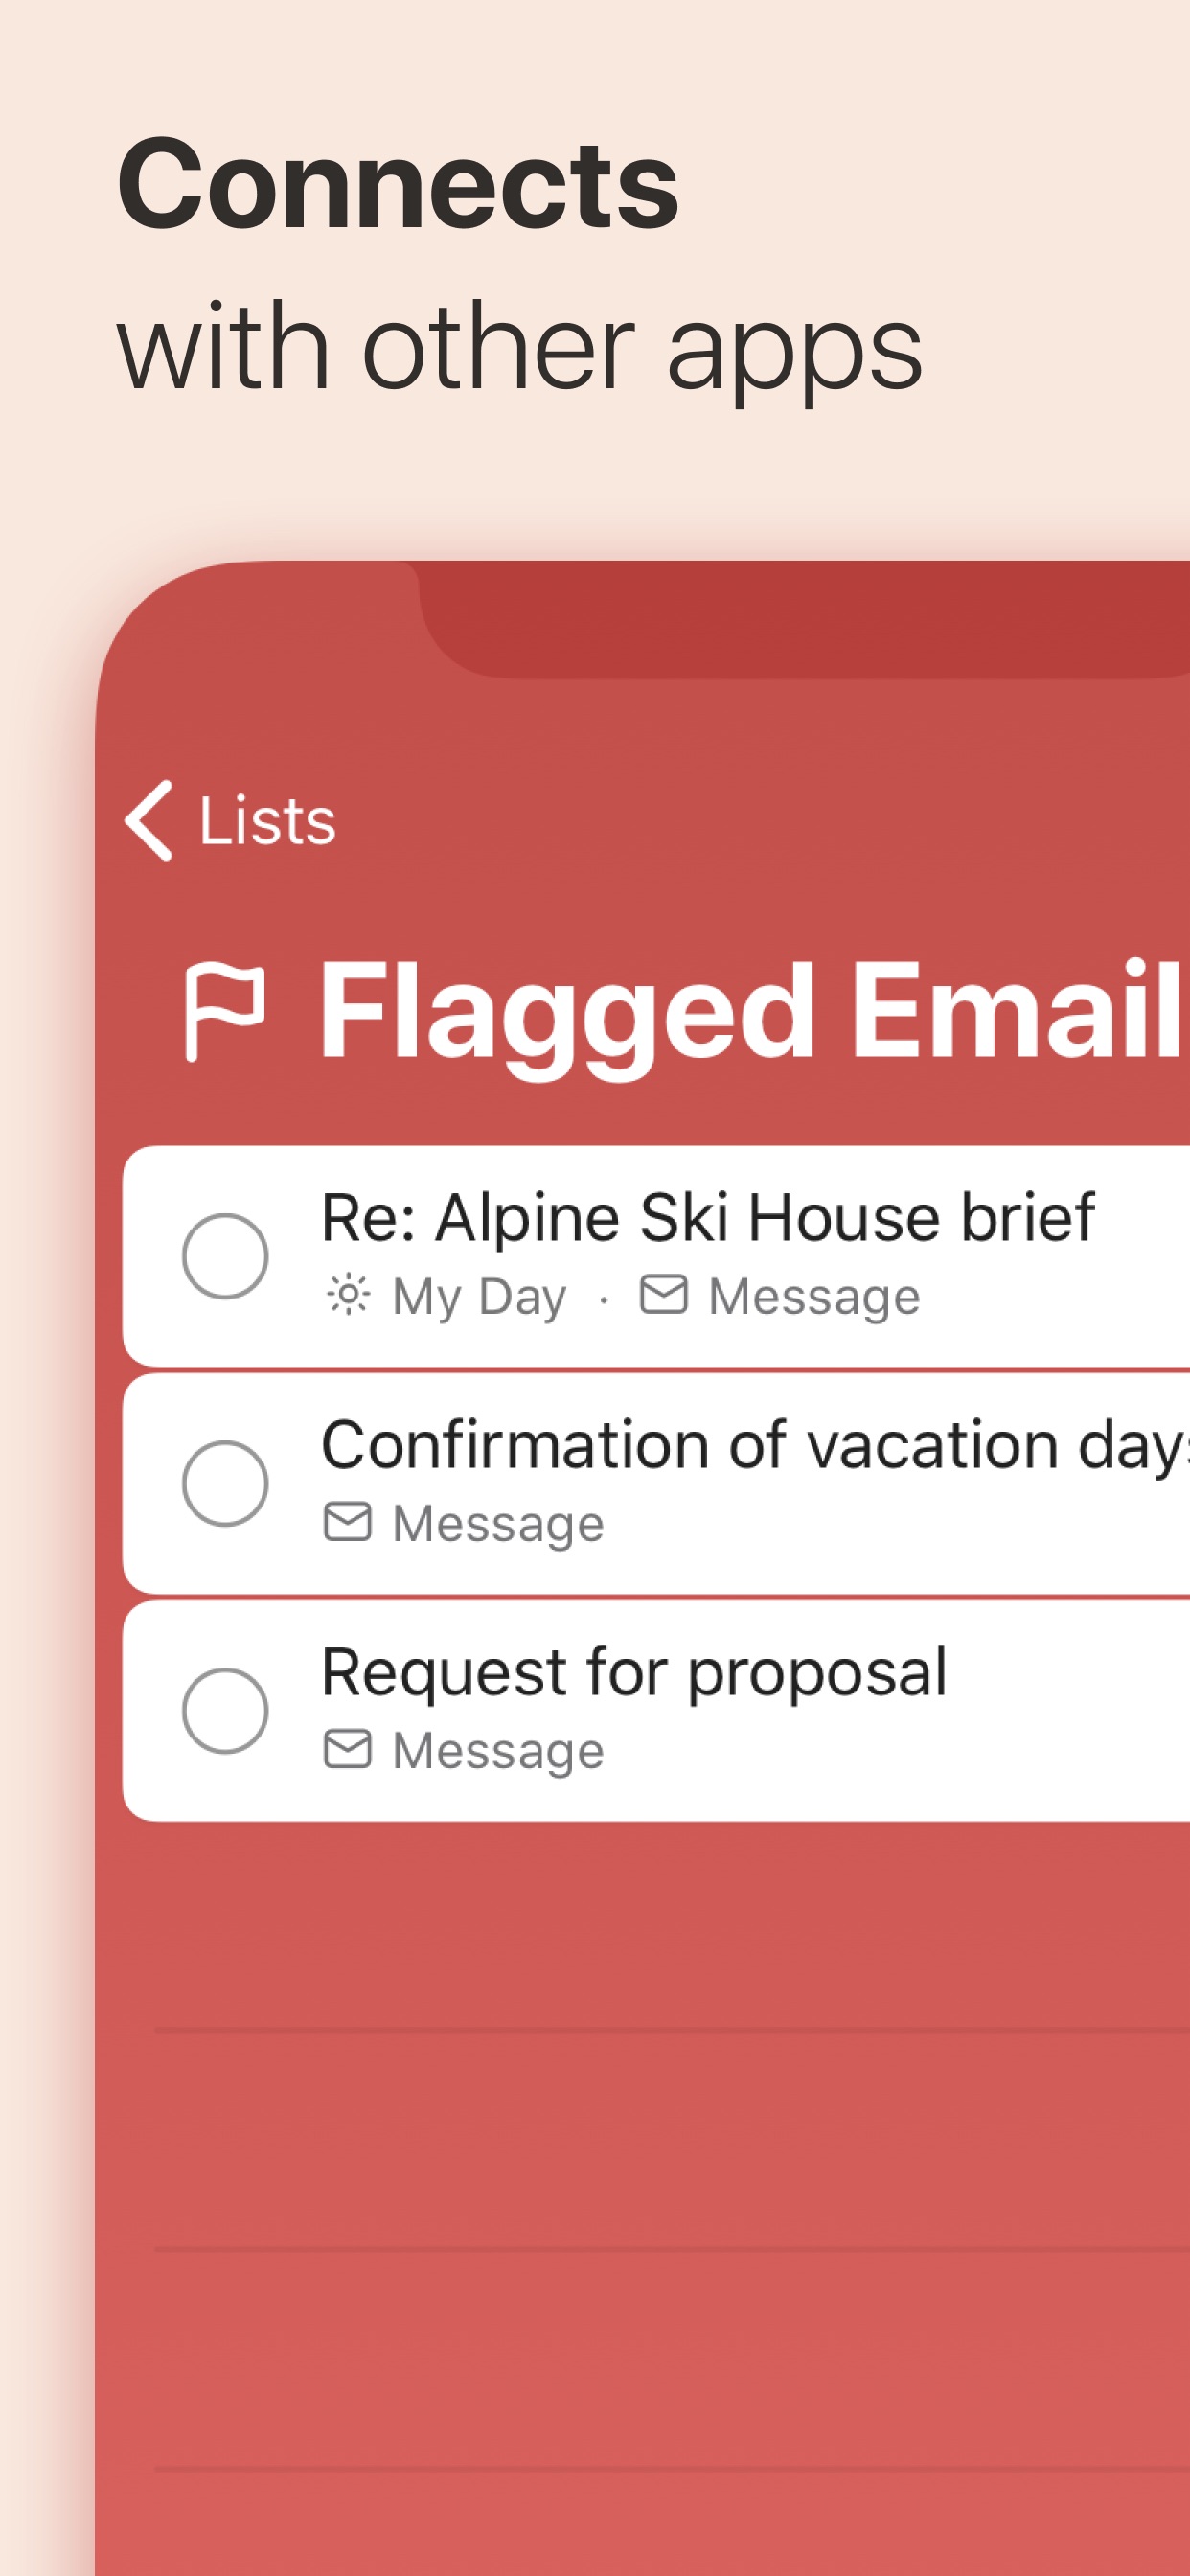Click envelope icon under Confirmation of vacation

[x=348, y=1522]
